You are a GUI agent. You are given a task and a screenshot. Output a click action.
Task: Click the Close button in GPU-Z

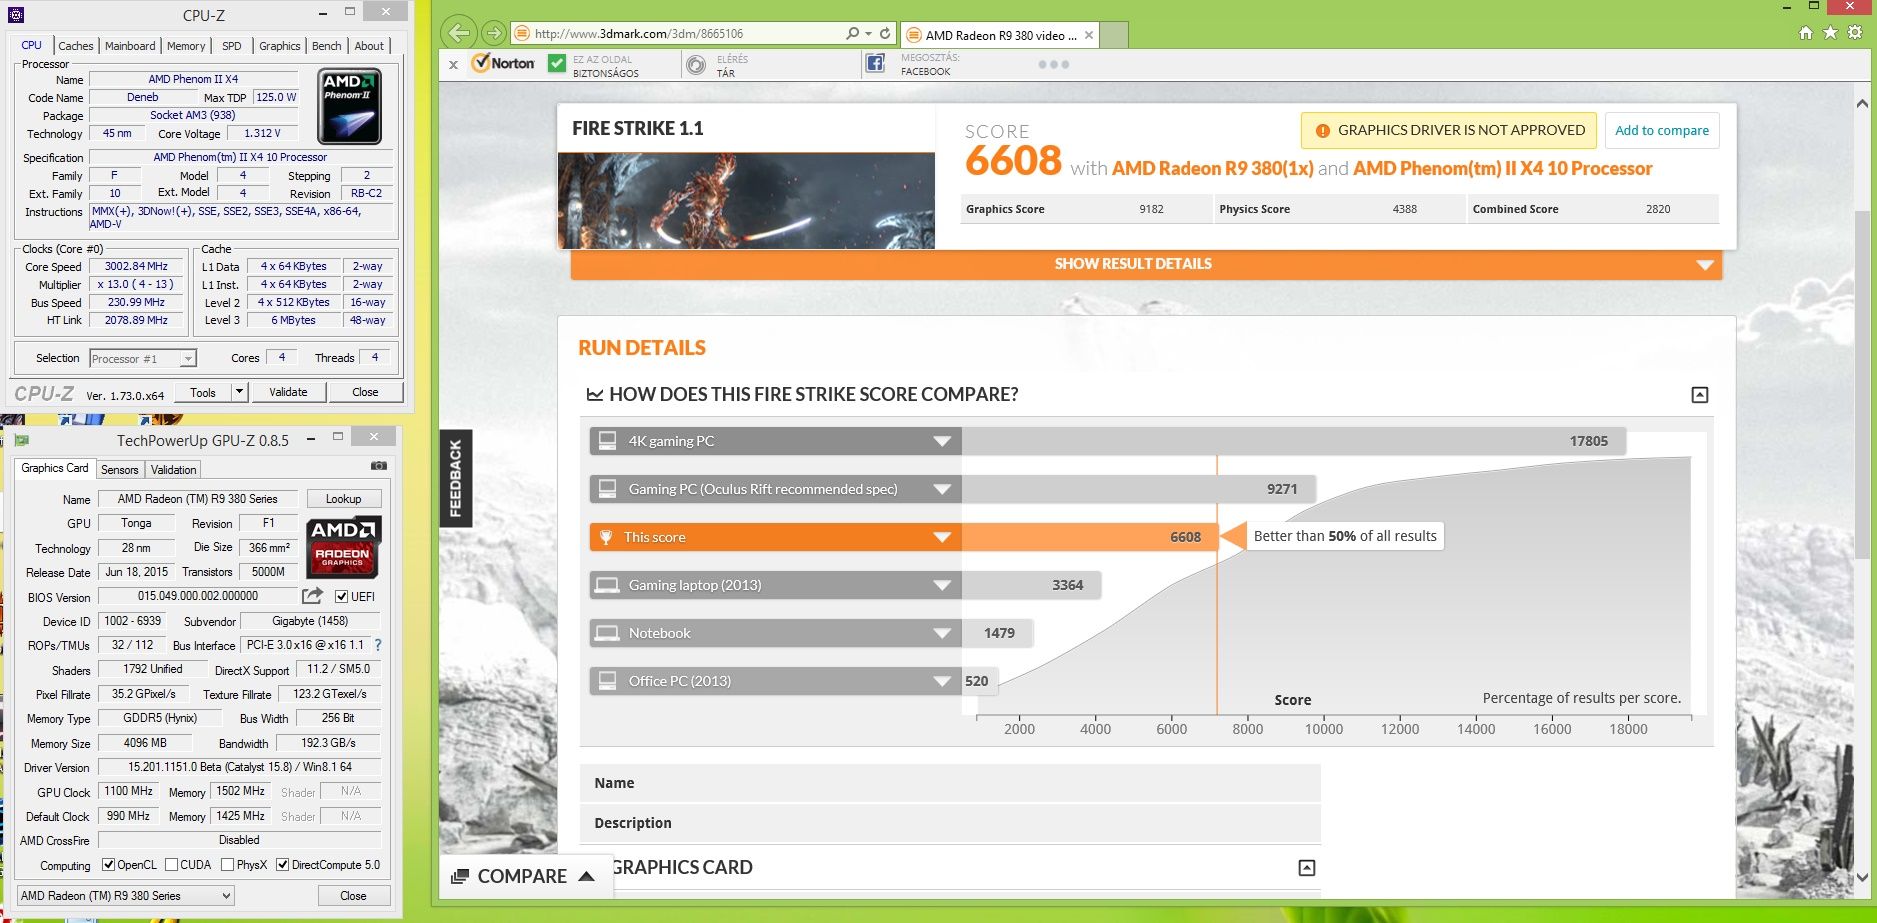(353, 896)
